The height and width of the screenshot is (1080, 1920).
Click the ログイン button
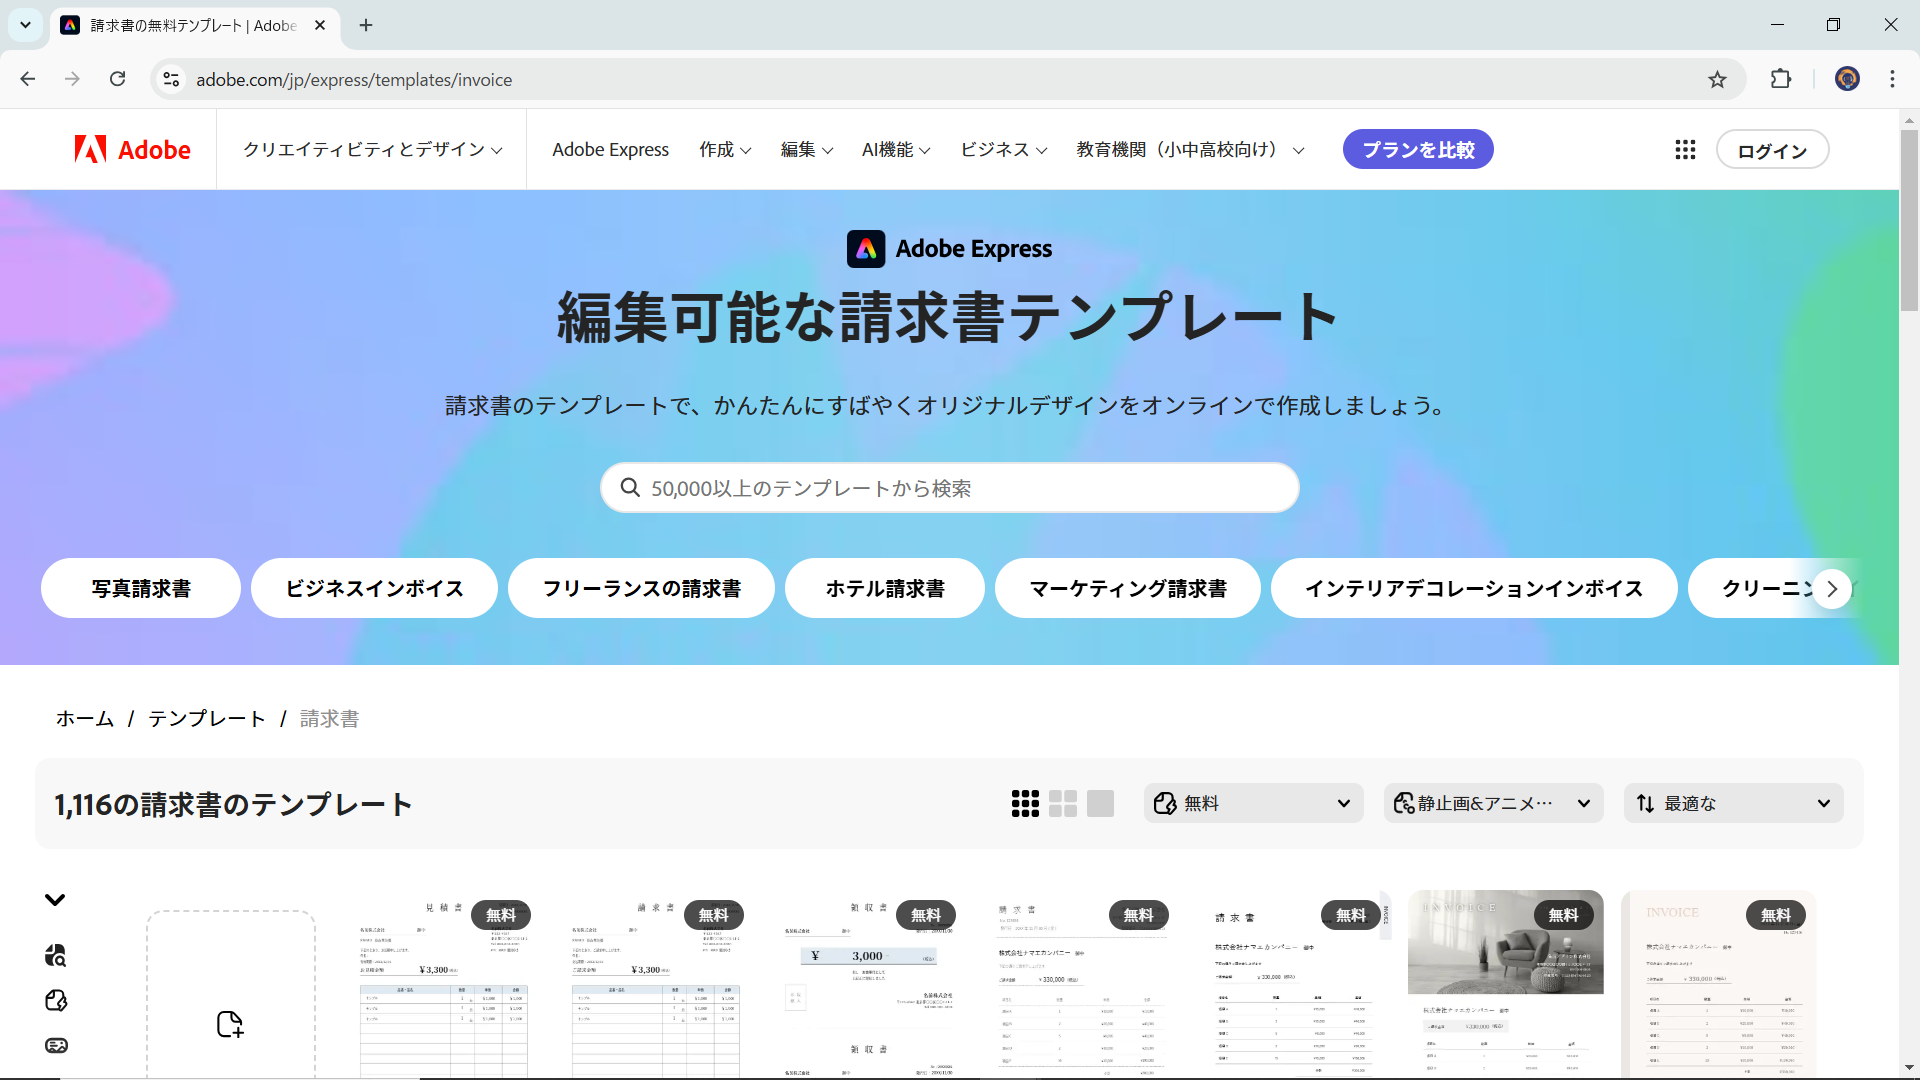tap(1772, 151)
